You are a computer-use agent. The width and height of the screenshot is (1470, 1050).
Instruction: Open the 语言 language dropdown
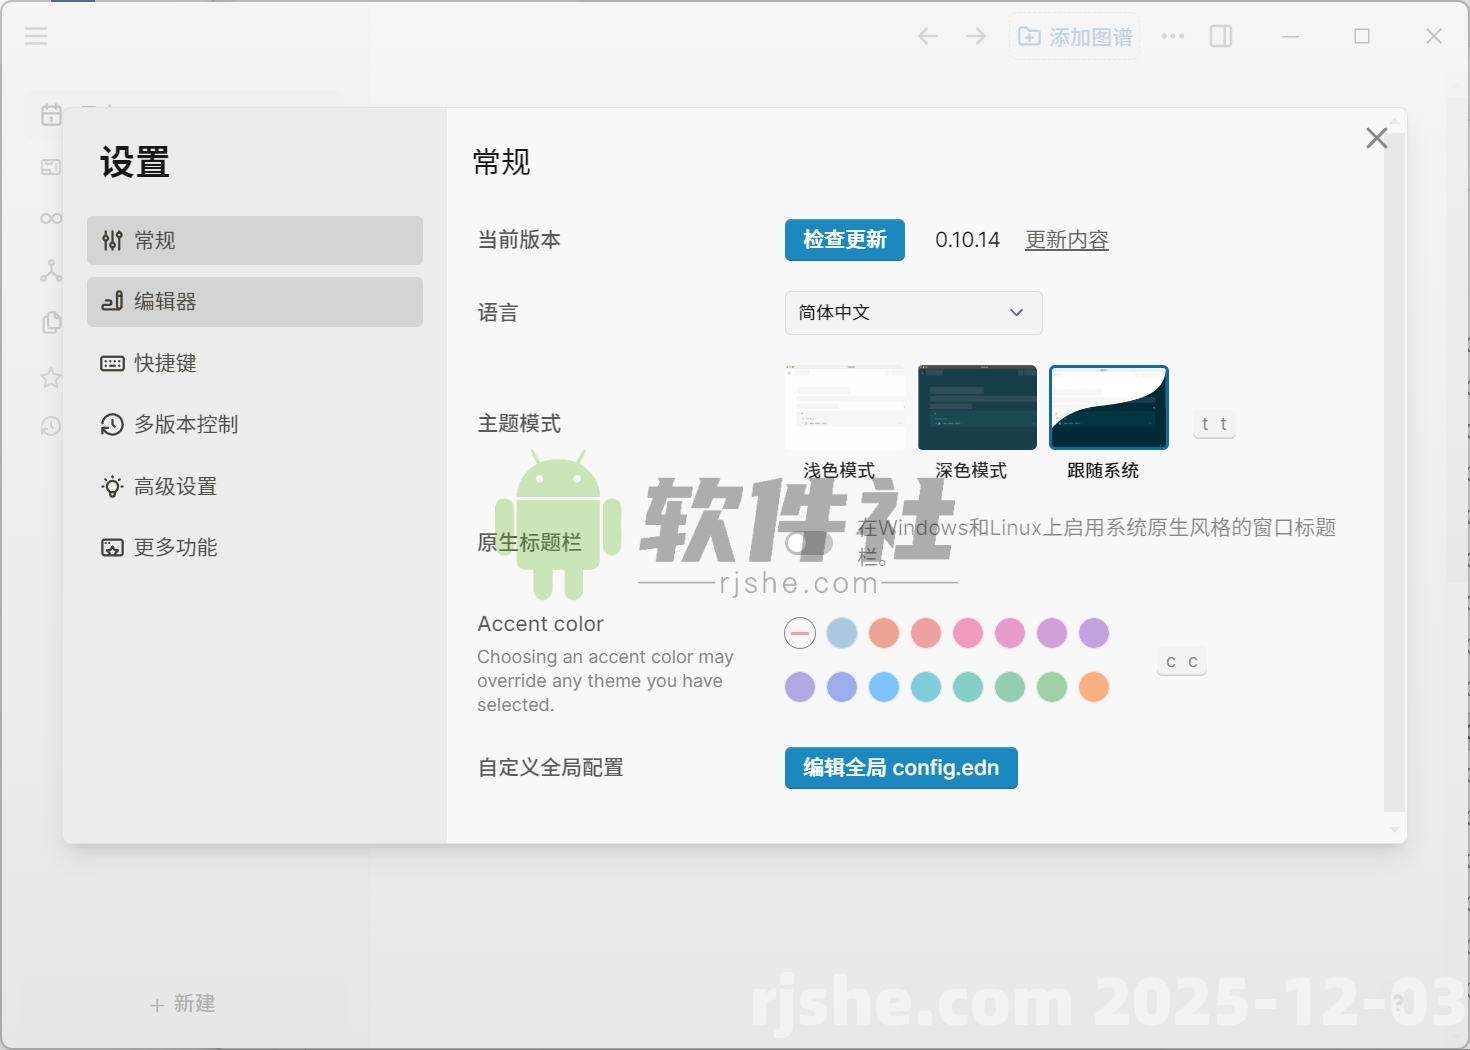point(911,313)
